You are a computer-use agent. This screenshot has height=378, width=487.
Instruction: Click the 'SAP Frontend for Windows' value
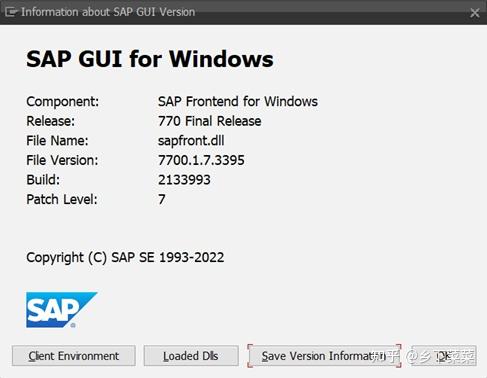tap(238, 101)
